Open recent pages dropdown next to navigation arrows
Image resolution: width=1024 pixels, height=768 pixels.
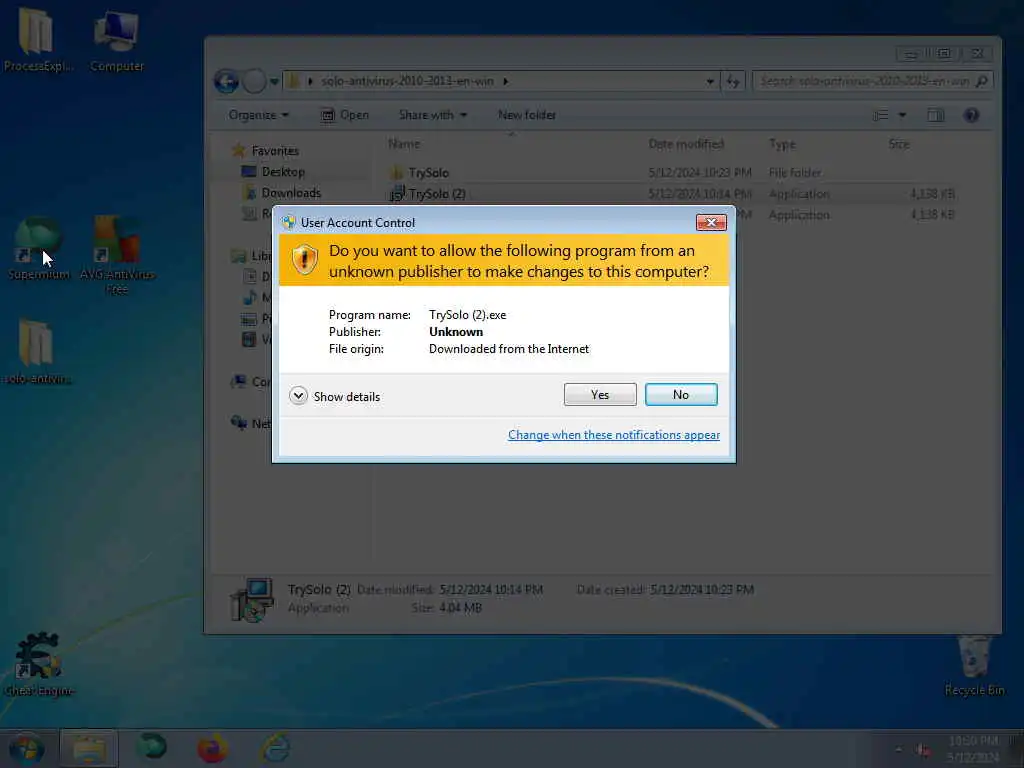(x=274, y=82)
